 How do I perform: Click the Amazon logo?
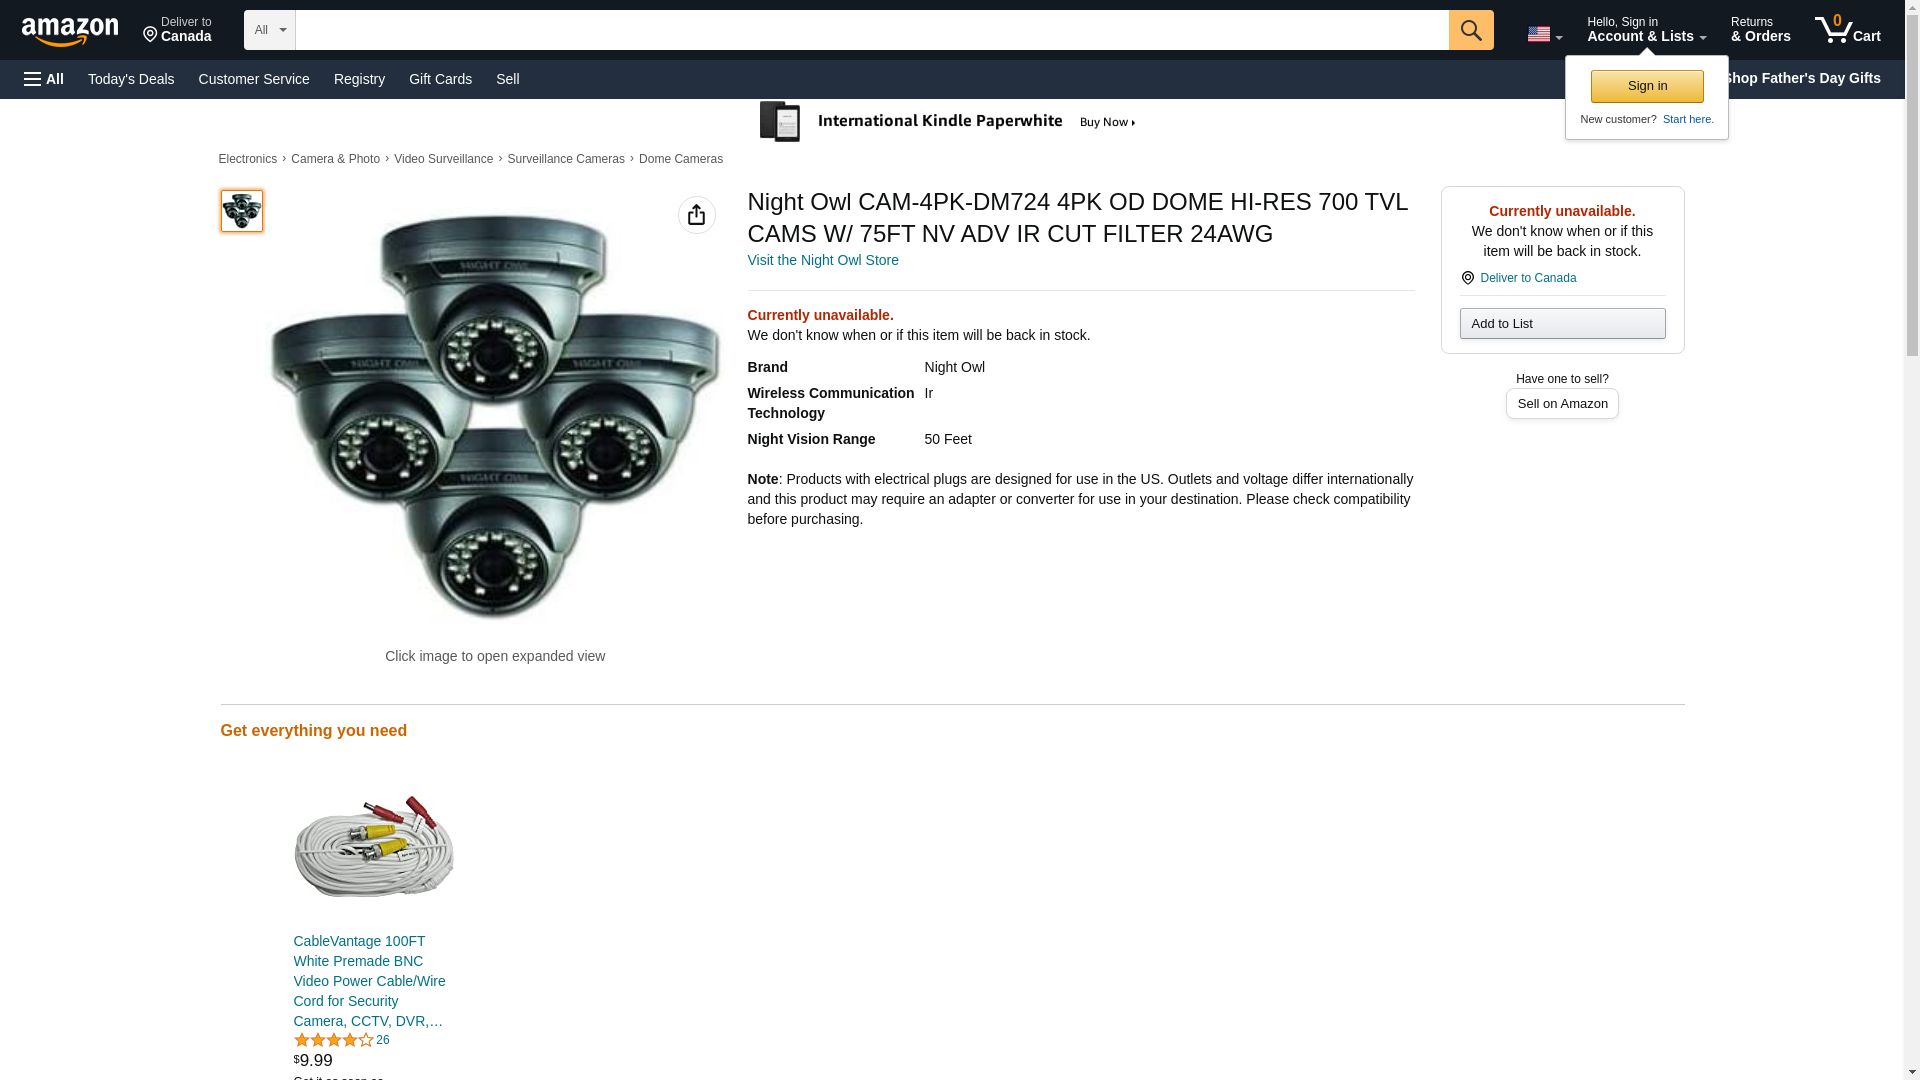click(70, 31)
